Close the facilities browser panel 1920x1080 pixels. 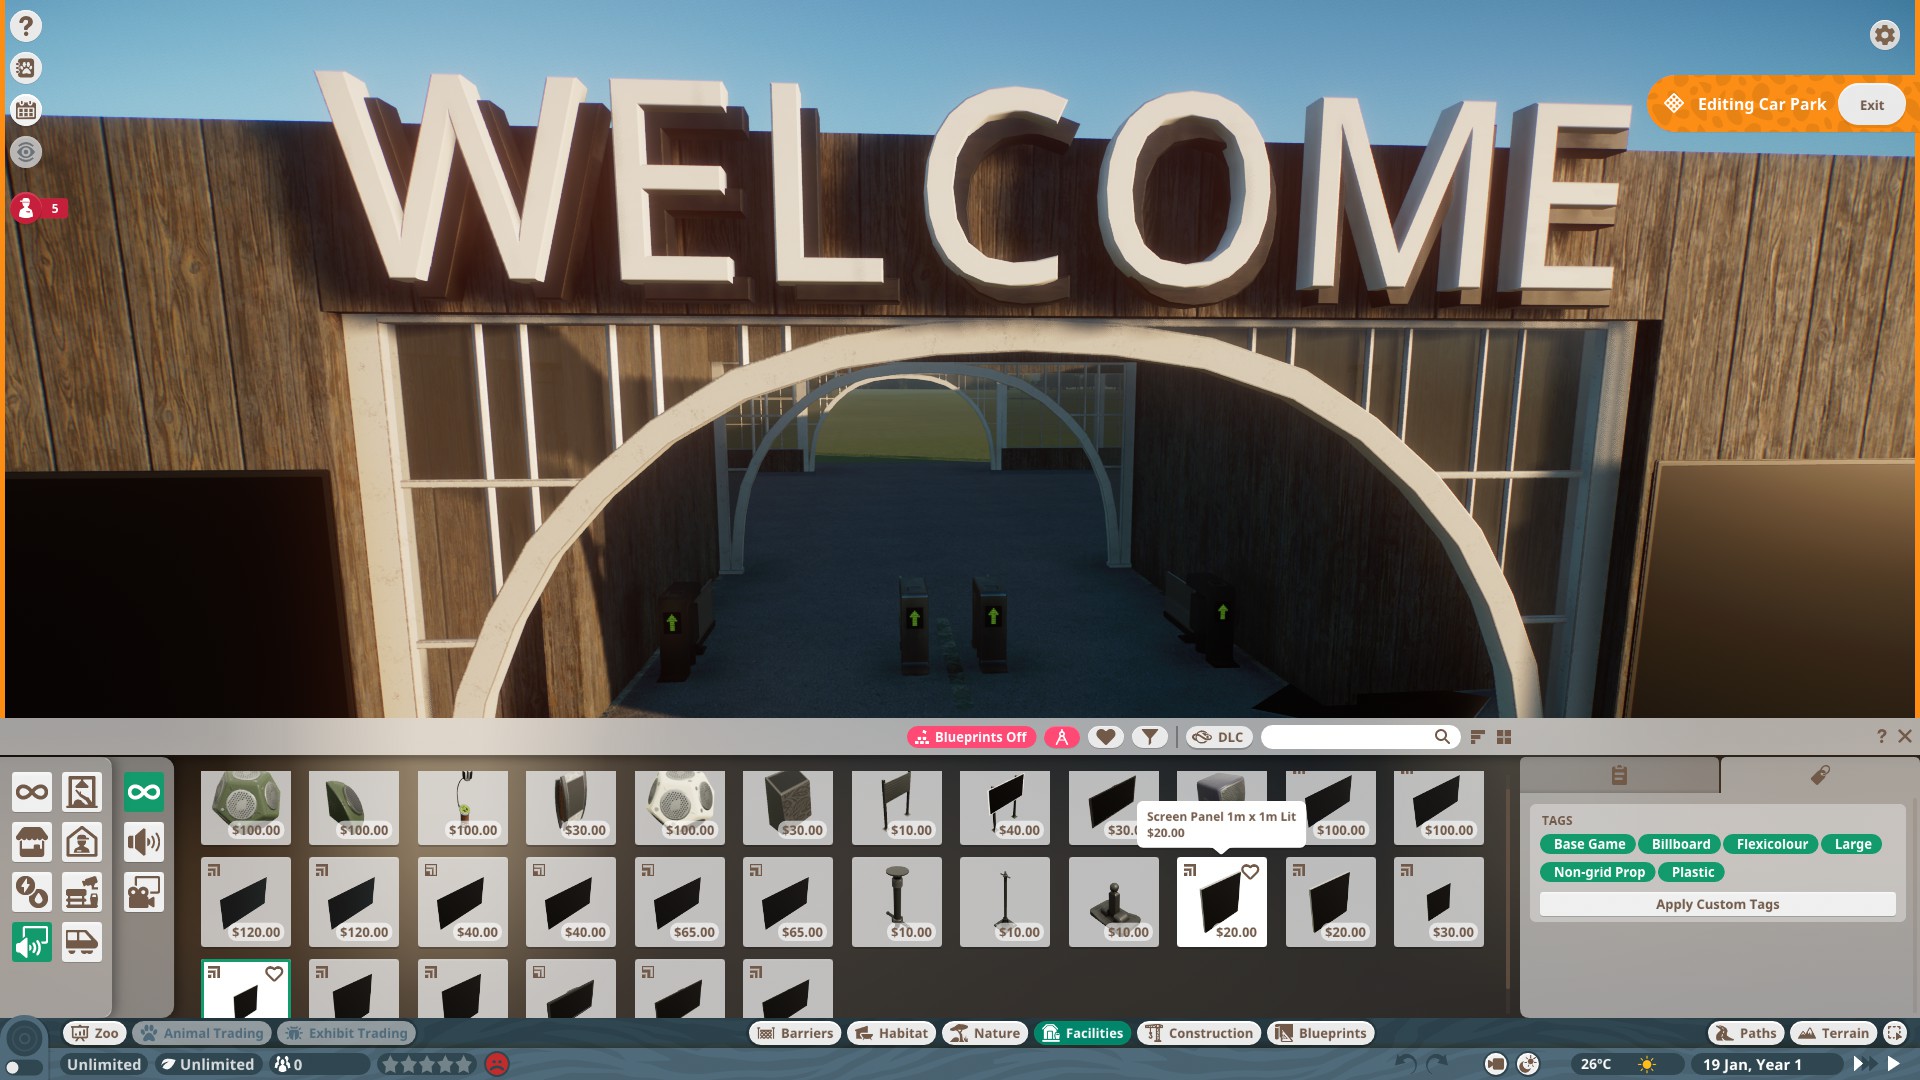[x=1905, y=736]
